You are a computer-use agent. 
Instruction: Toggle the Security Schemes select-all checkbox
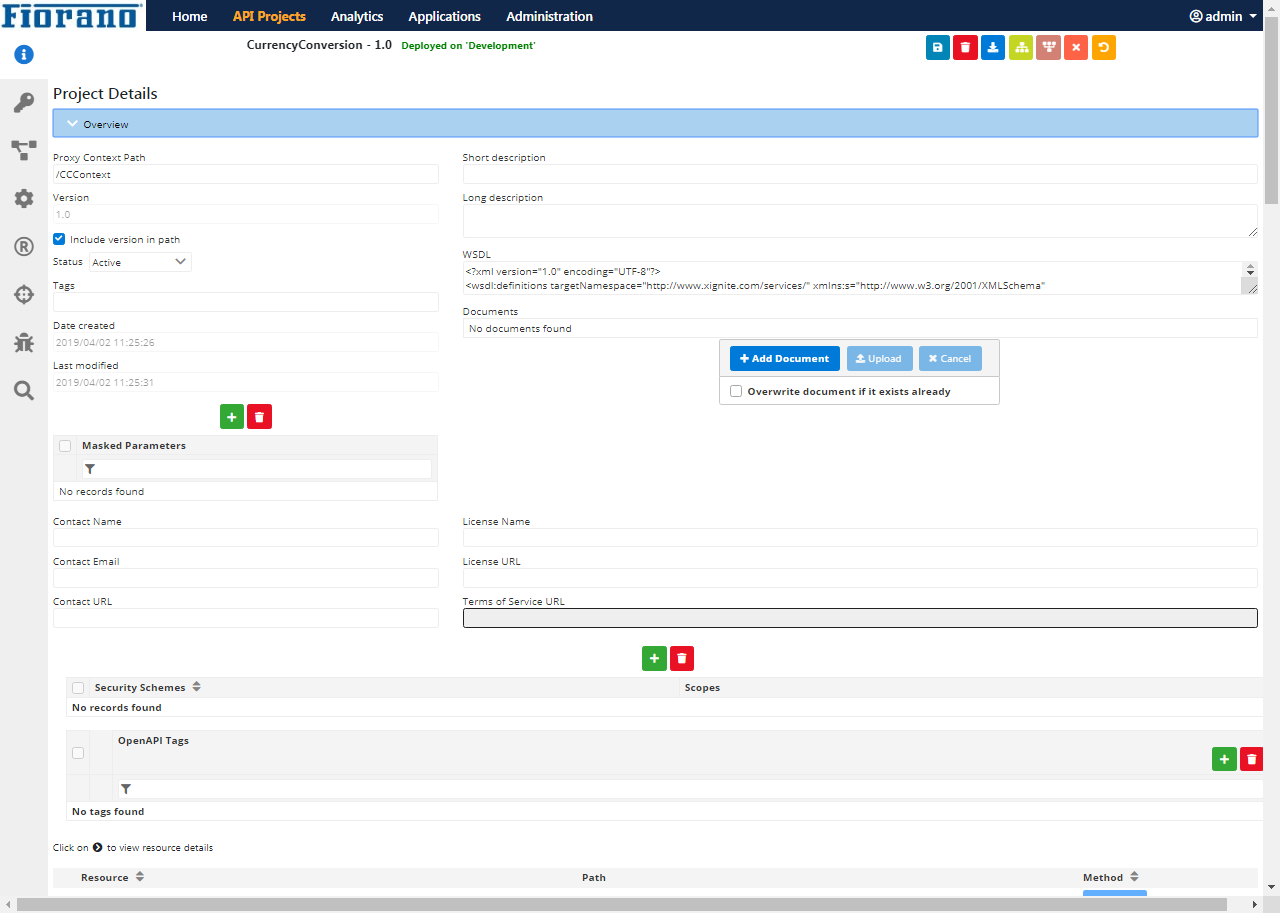(78, 688)
